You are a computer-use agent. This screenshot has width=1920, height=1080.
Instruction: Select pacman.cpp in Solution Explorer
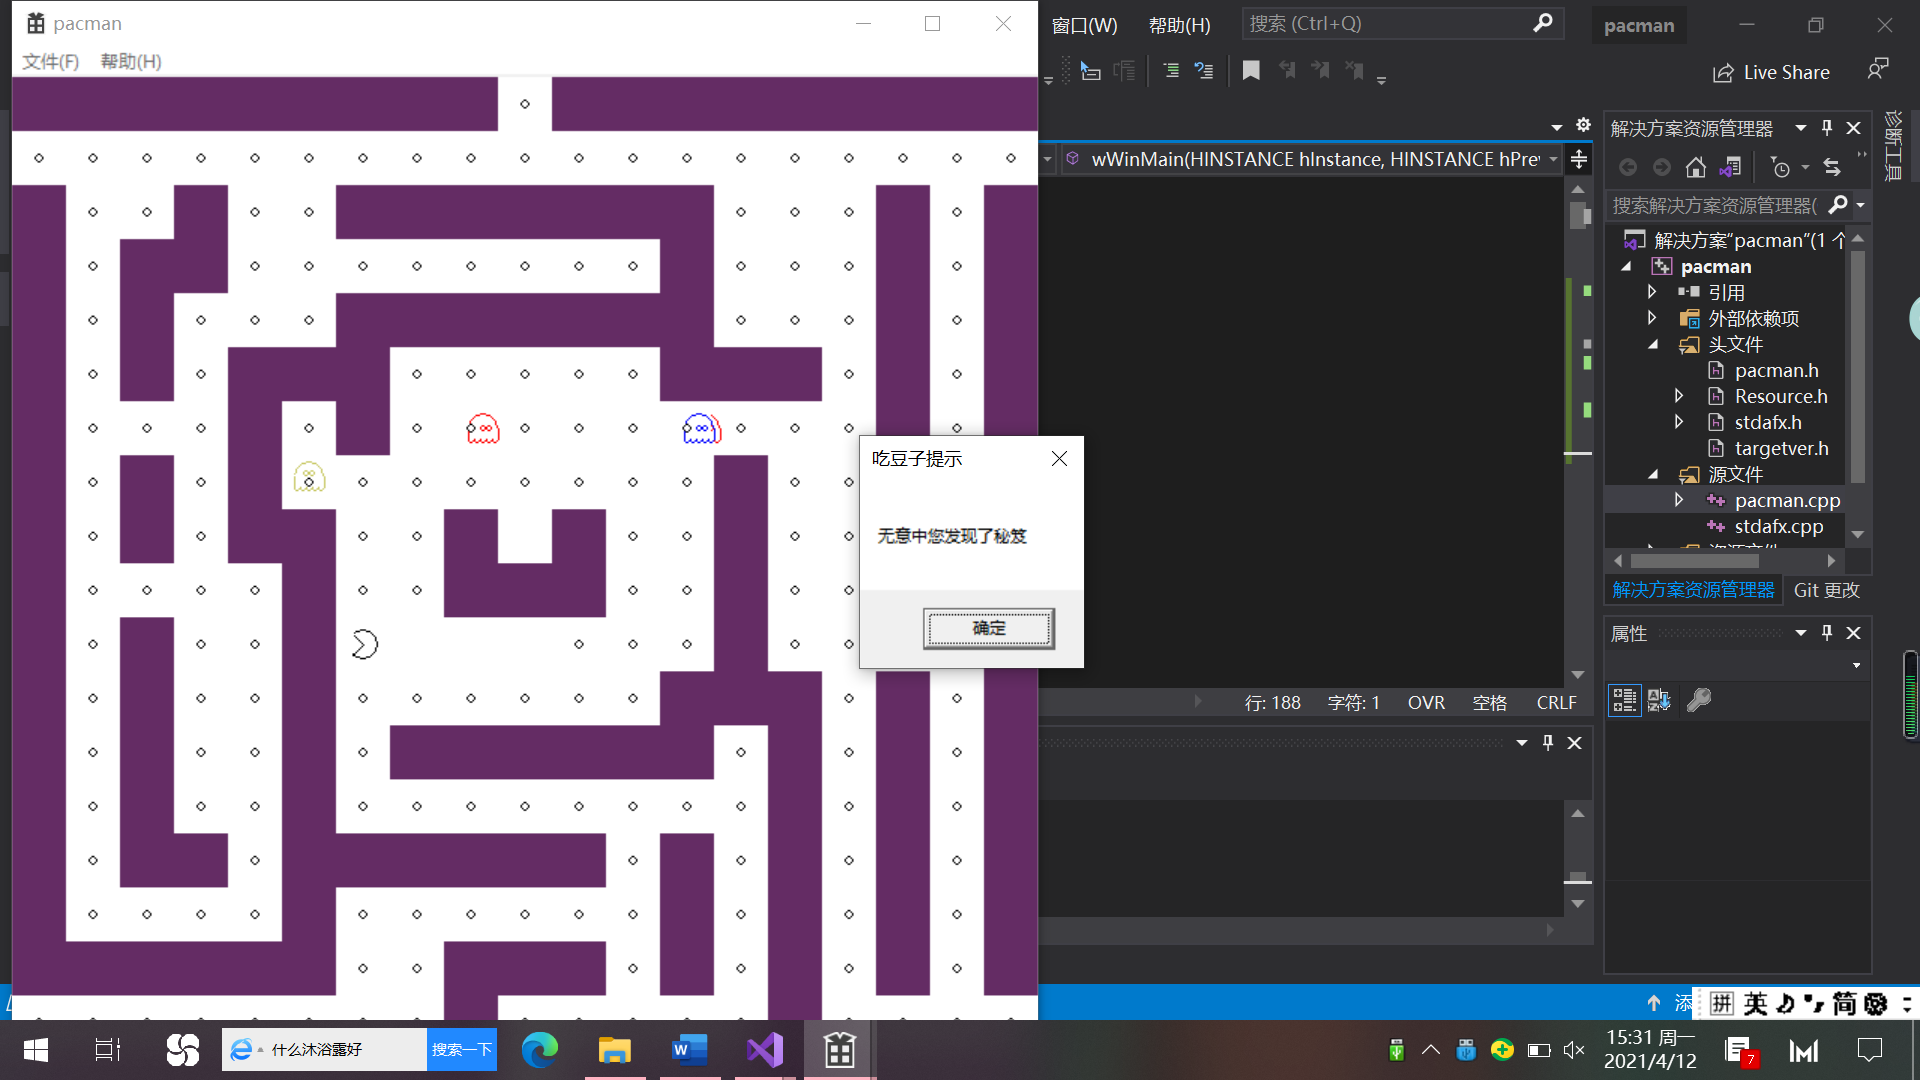pos(1786,500)
